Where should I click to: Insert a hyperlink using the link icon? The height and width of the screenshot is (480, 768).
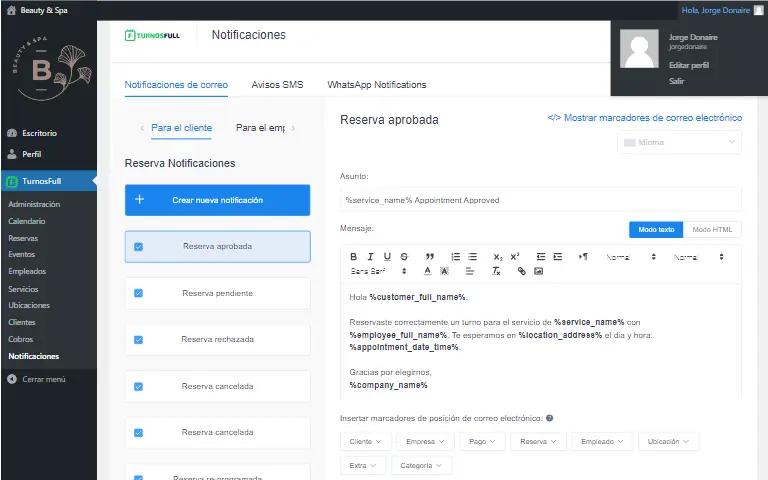521,271
